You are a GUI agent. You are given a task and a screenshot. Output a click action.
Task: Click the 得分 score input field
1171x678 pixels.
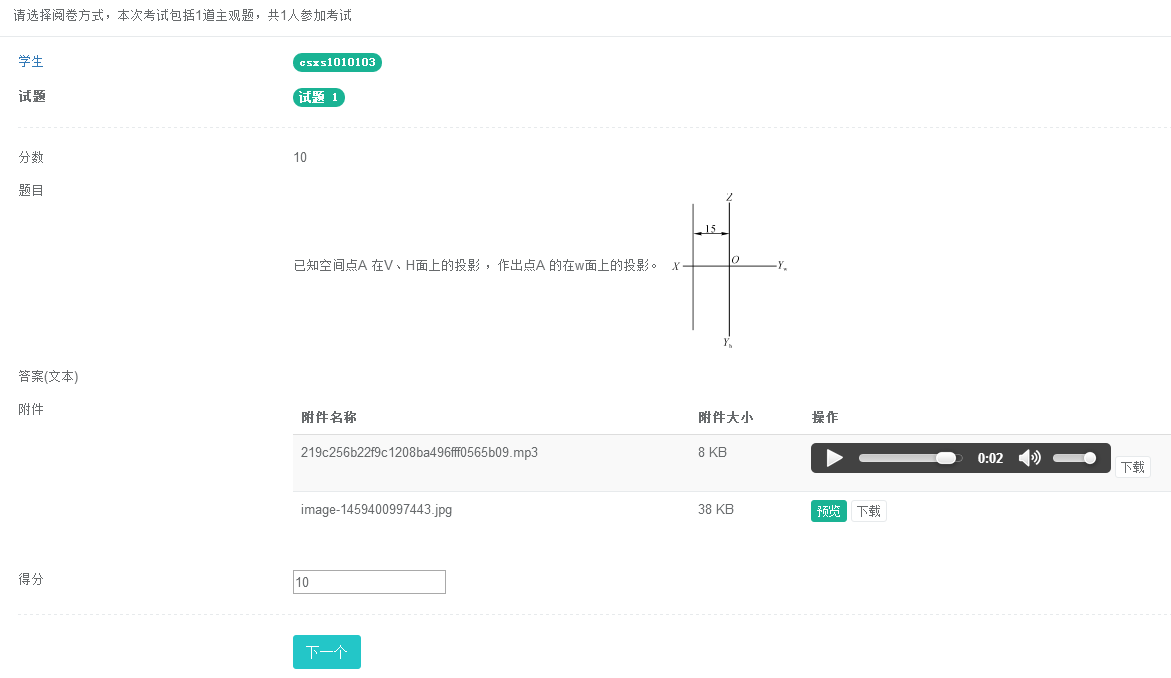click(369, 582)
